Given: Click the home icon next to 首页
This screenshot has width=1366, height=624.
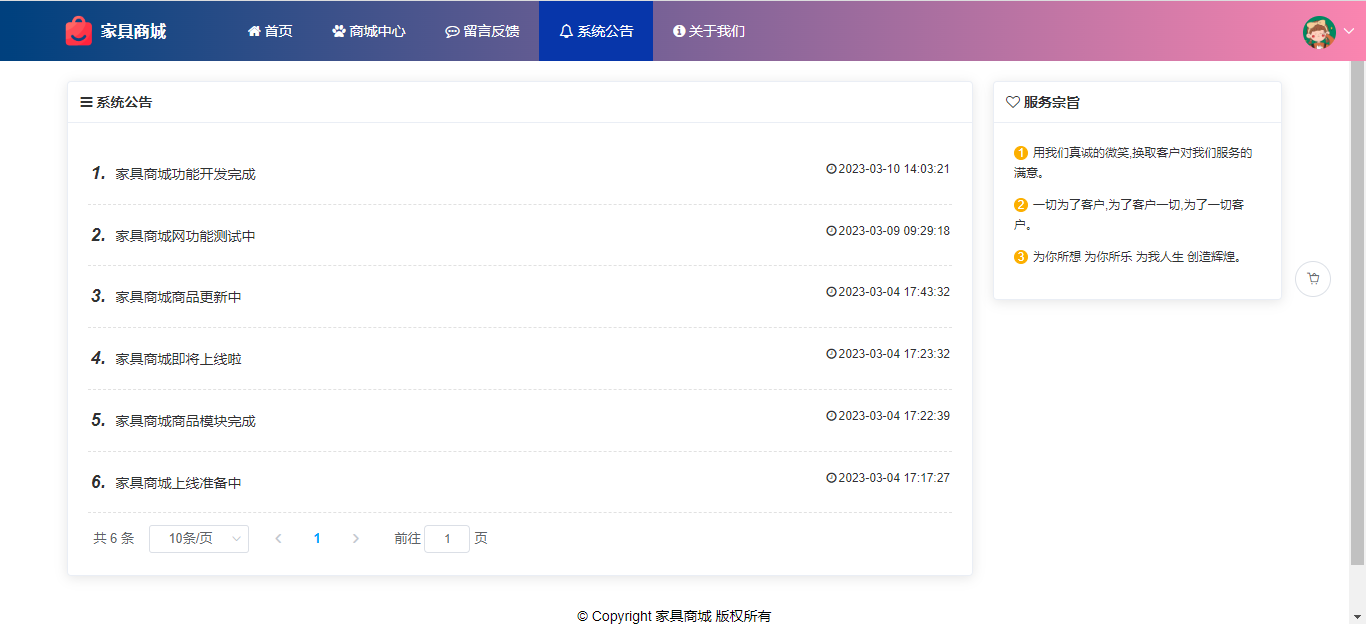Looking at the screenshot, I should (x=254, y=31).
